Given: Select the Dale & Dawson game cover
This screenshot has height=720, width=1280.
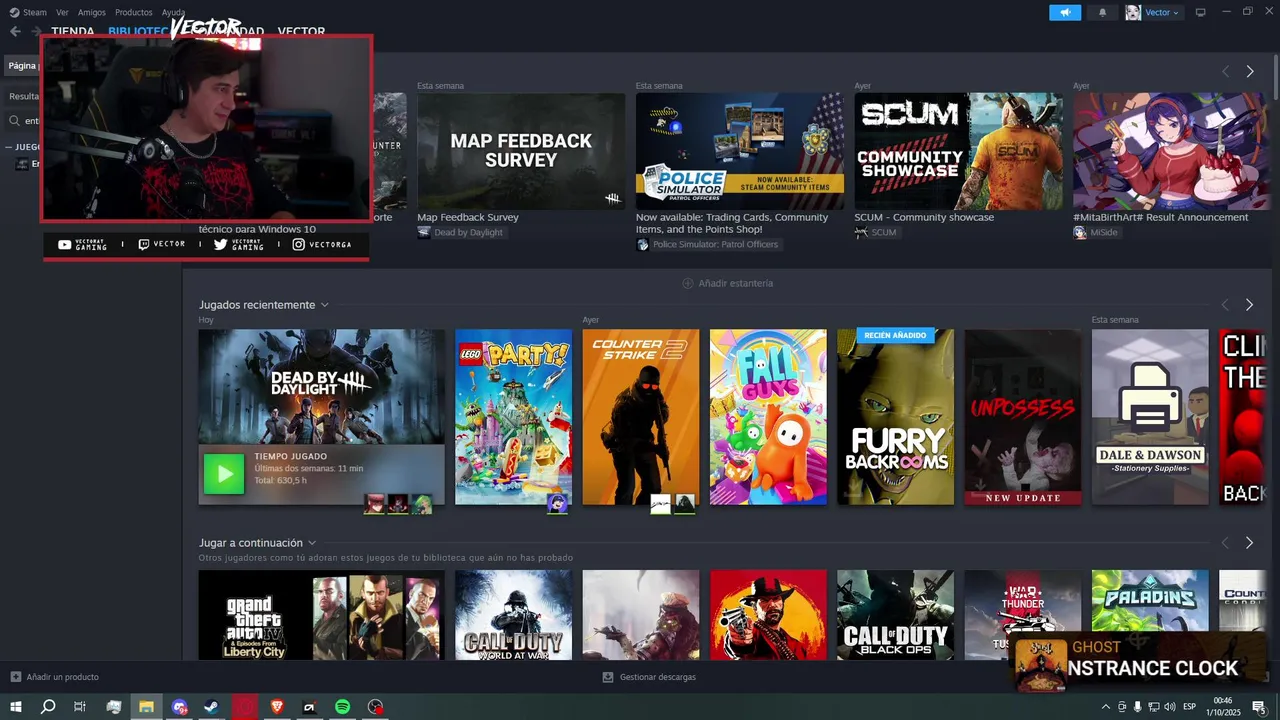Looking at the screenshot, I should point(1150,417).
